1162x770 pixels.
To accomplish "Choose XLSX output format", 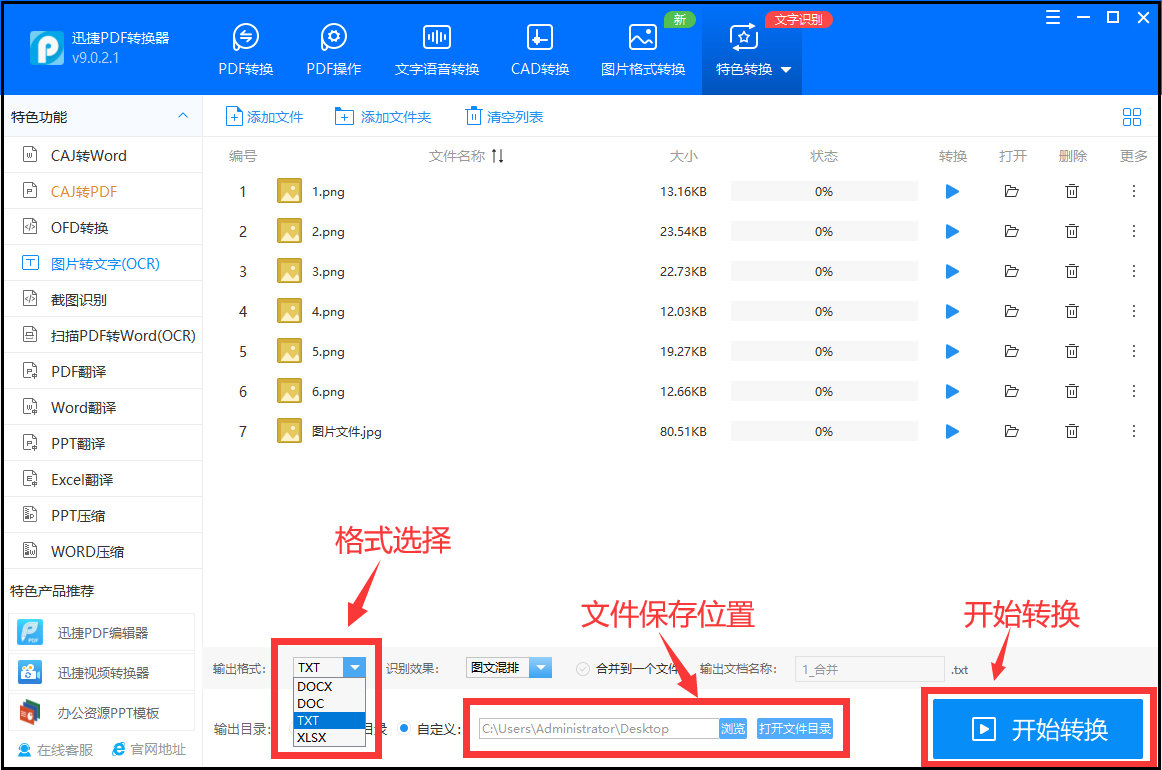I will (x=329, y=737).
